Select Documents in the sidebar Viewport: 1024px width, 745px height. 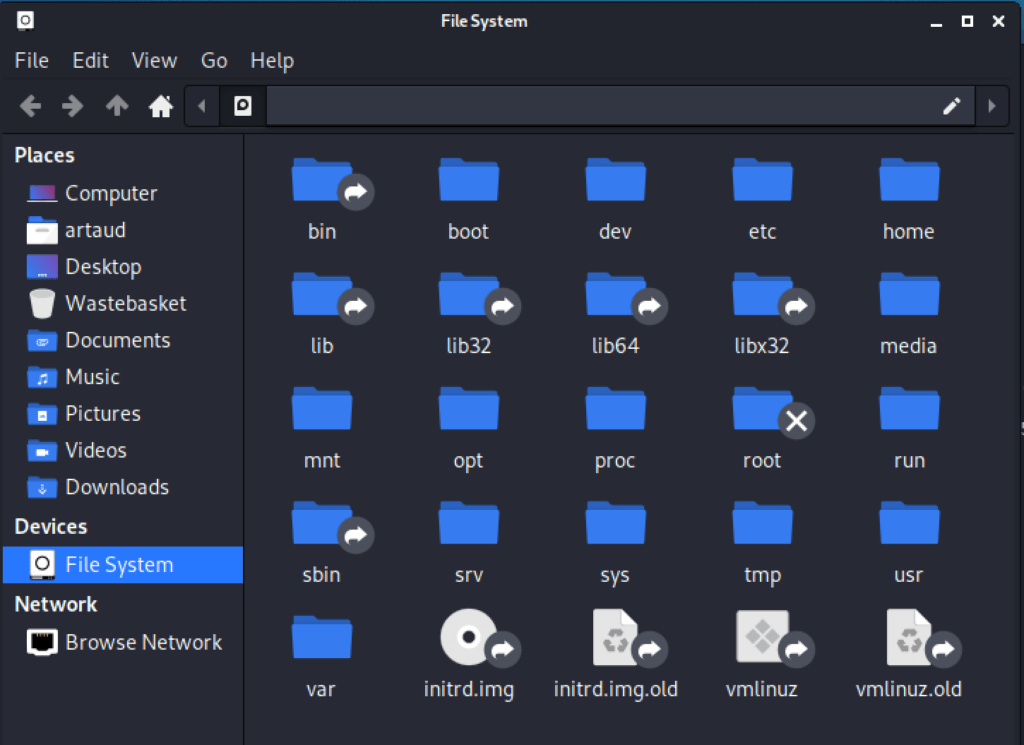123,340
